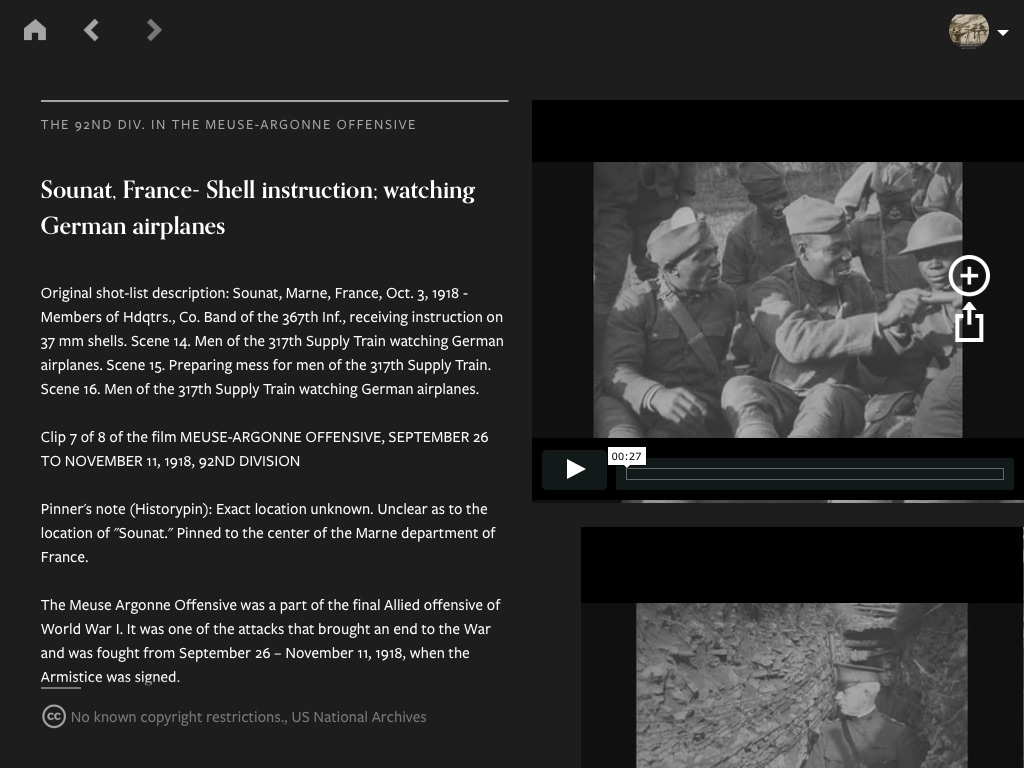Add video to collection with plus icon
This screenshot has height=768, width=1024.
pos(969,276)
